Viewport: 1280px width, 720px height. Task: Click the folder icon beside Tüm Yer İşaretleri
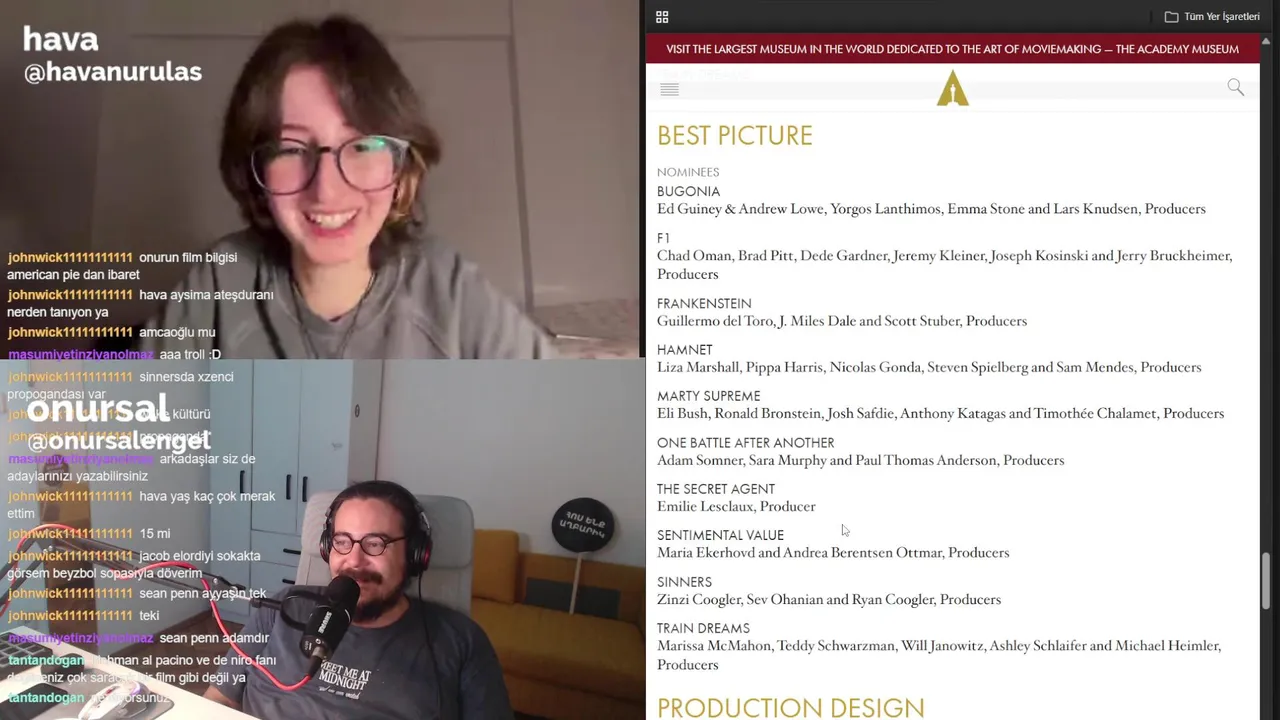coord(1171,17)
